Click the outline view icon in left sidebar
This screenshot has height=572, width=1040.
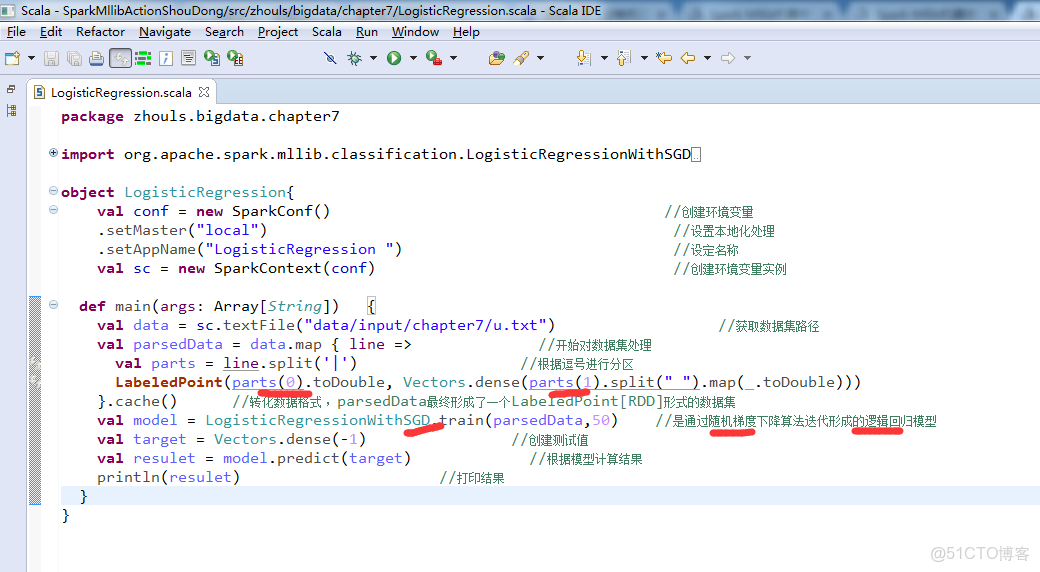click(11, 111)
